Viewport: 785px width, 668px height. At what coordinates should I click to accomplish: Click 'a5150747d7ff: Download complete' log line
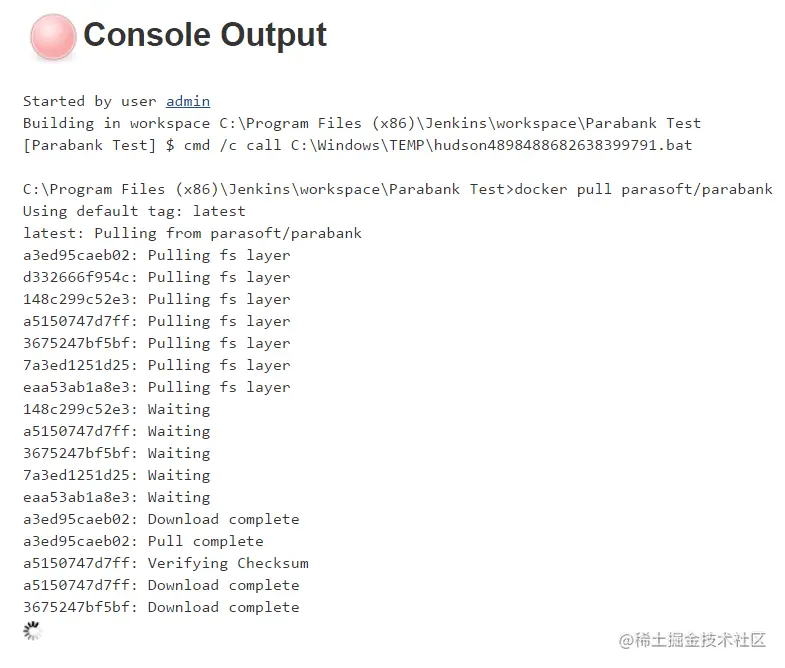coord(161,585)
